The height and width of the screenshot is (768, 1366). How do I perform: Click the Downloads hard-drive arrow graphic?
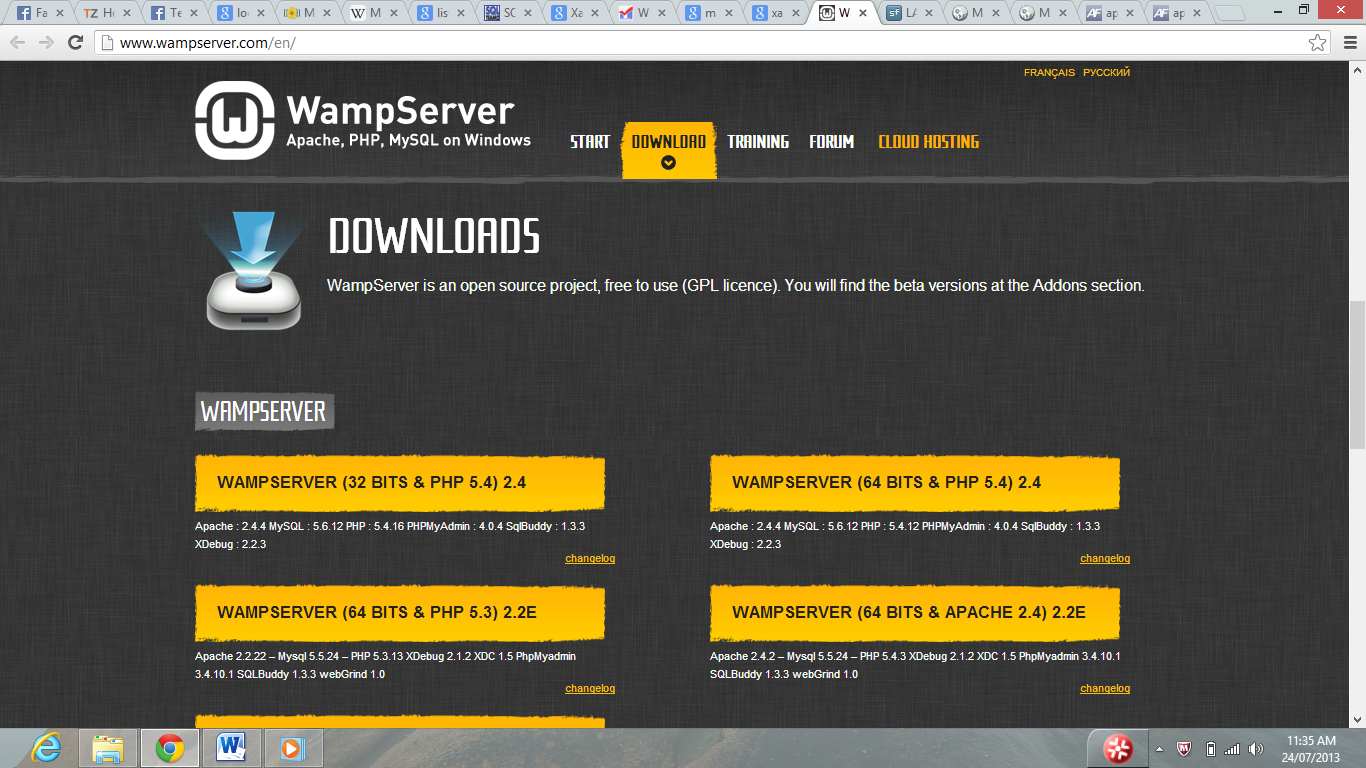pyautogui.click(x=252, y=270)
